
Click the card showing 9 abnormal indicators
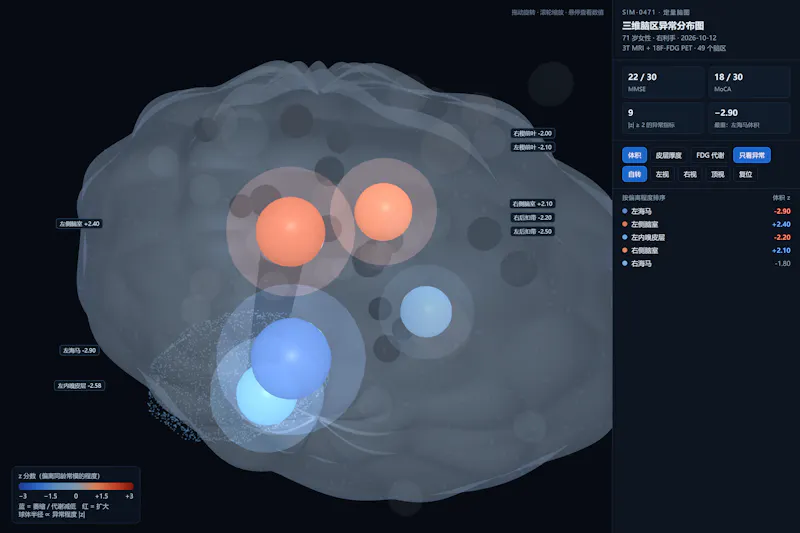point(663,118)
